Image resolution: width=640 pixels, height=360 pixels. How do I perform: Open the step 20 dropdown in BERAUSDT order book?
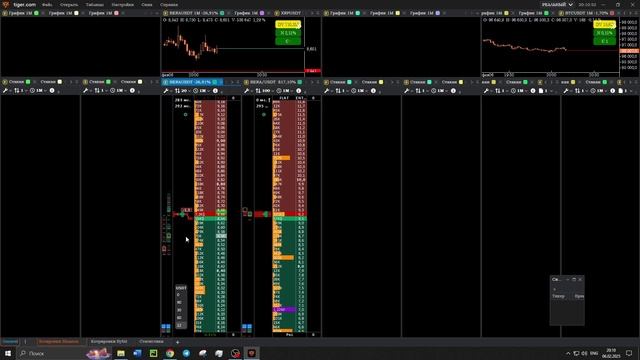[186, 91]
